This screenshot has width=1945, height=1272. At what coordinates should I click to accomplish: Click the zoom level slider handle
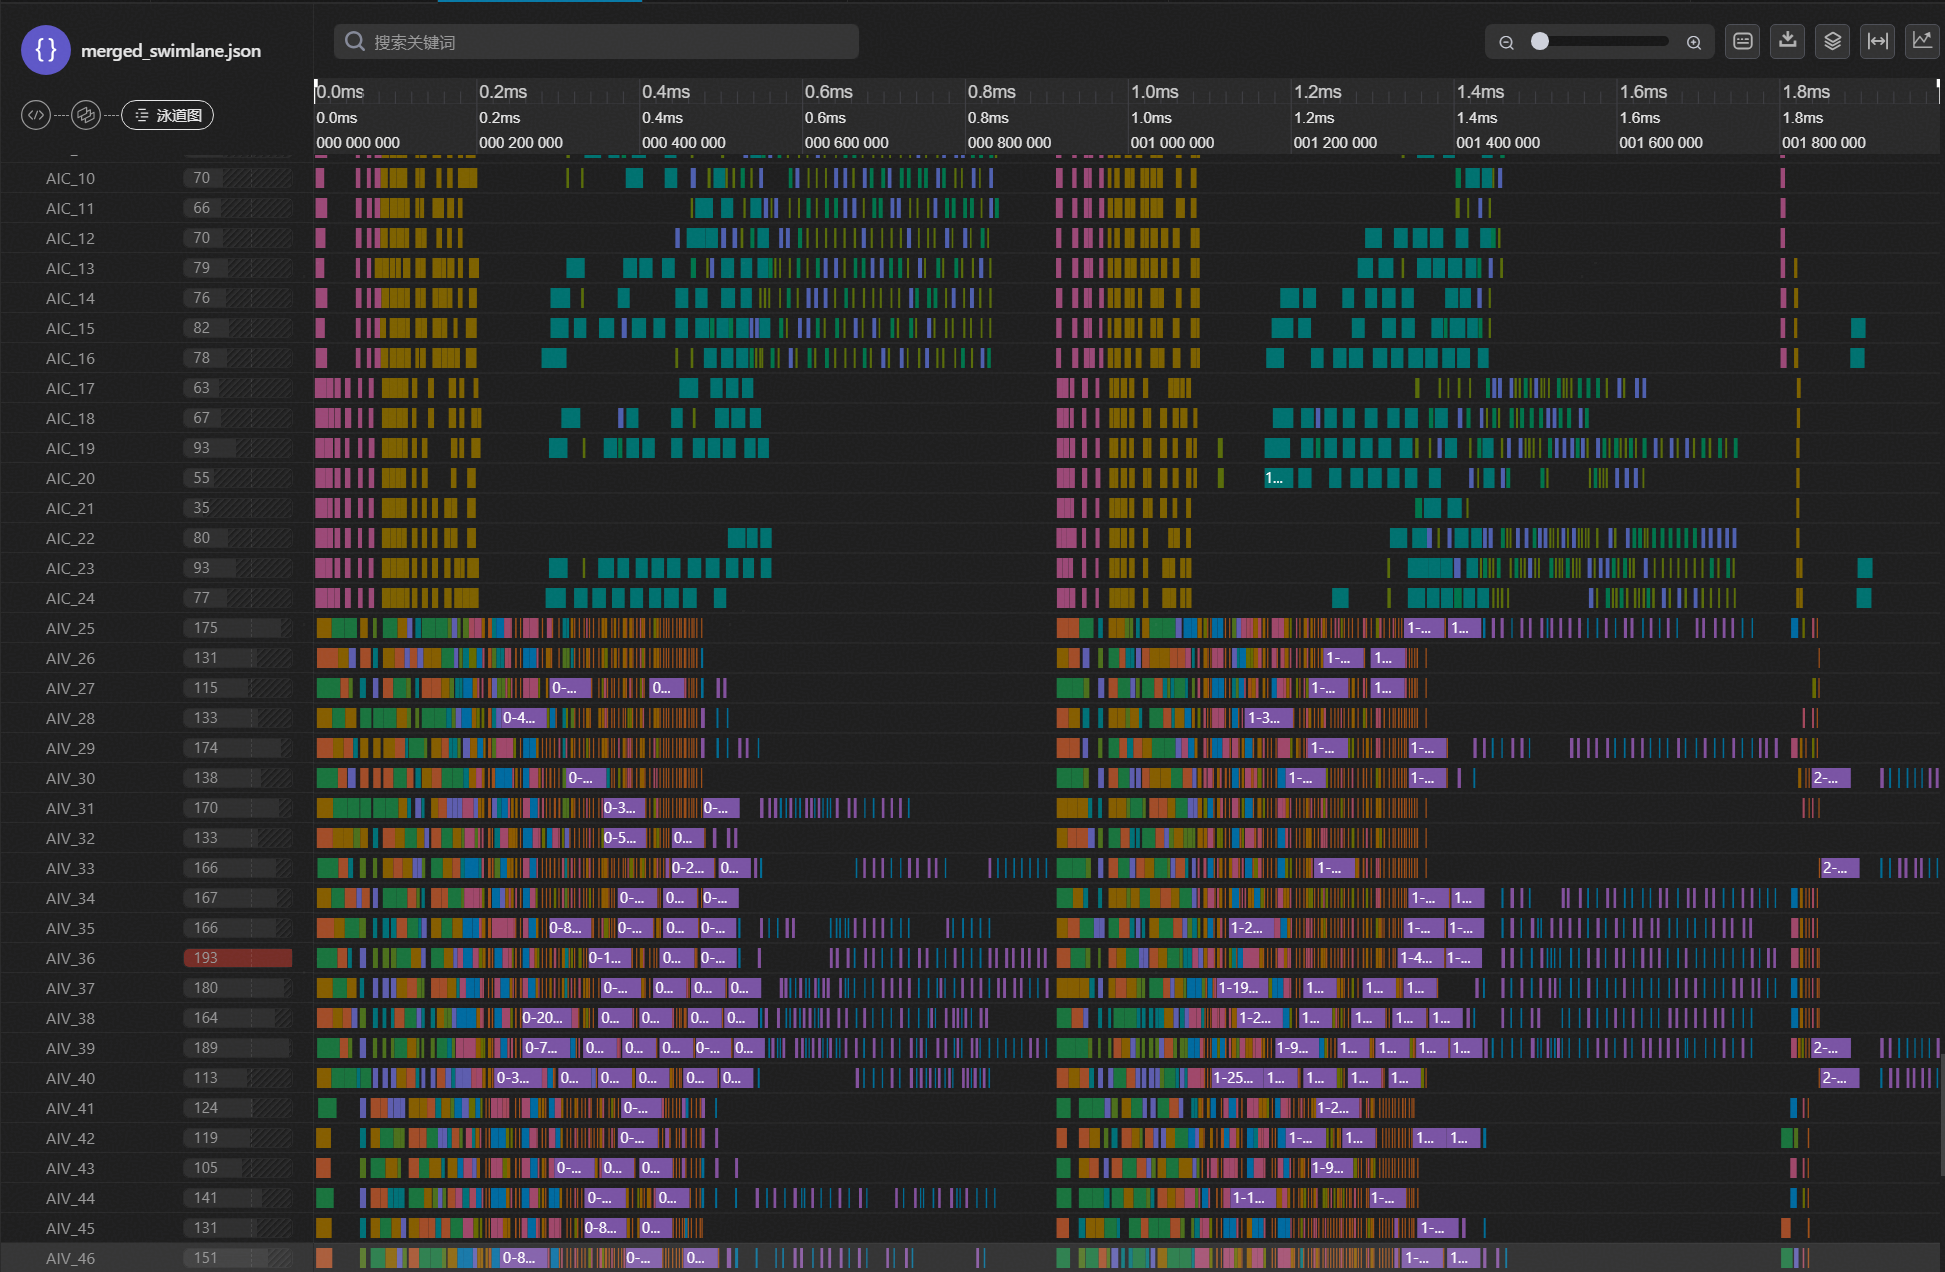click(1540, 41)
